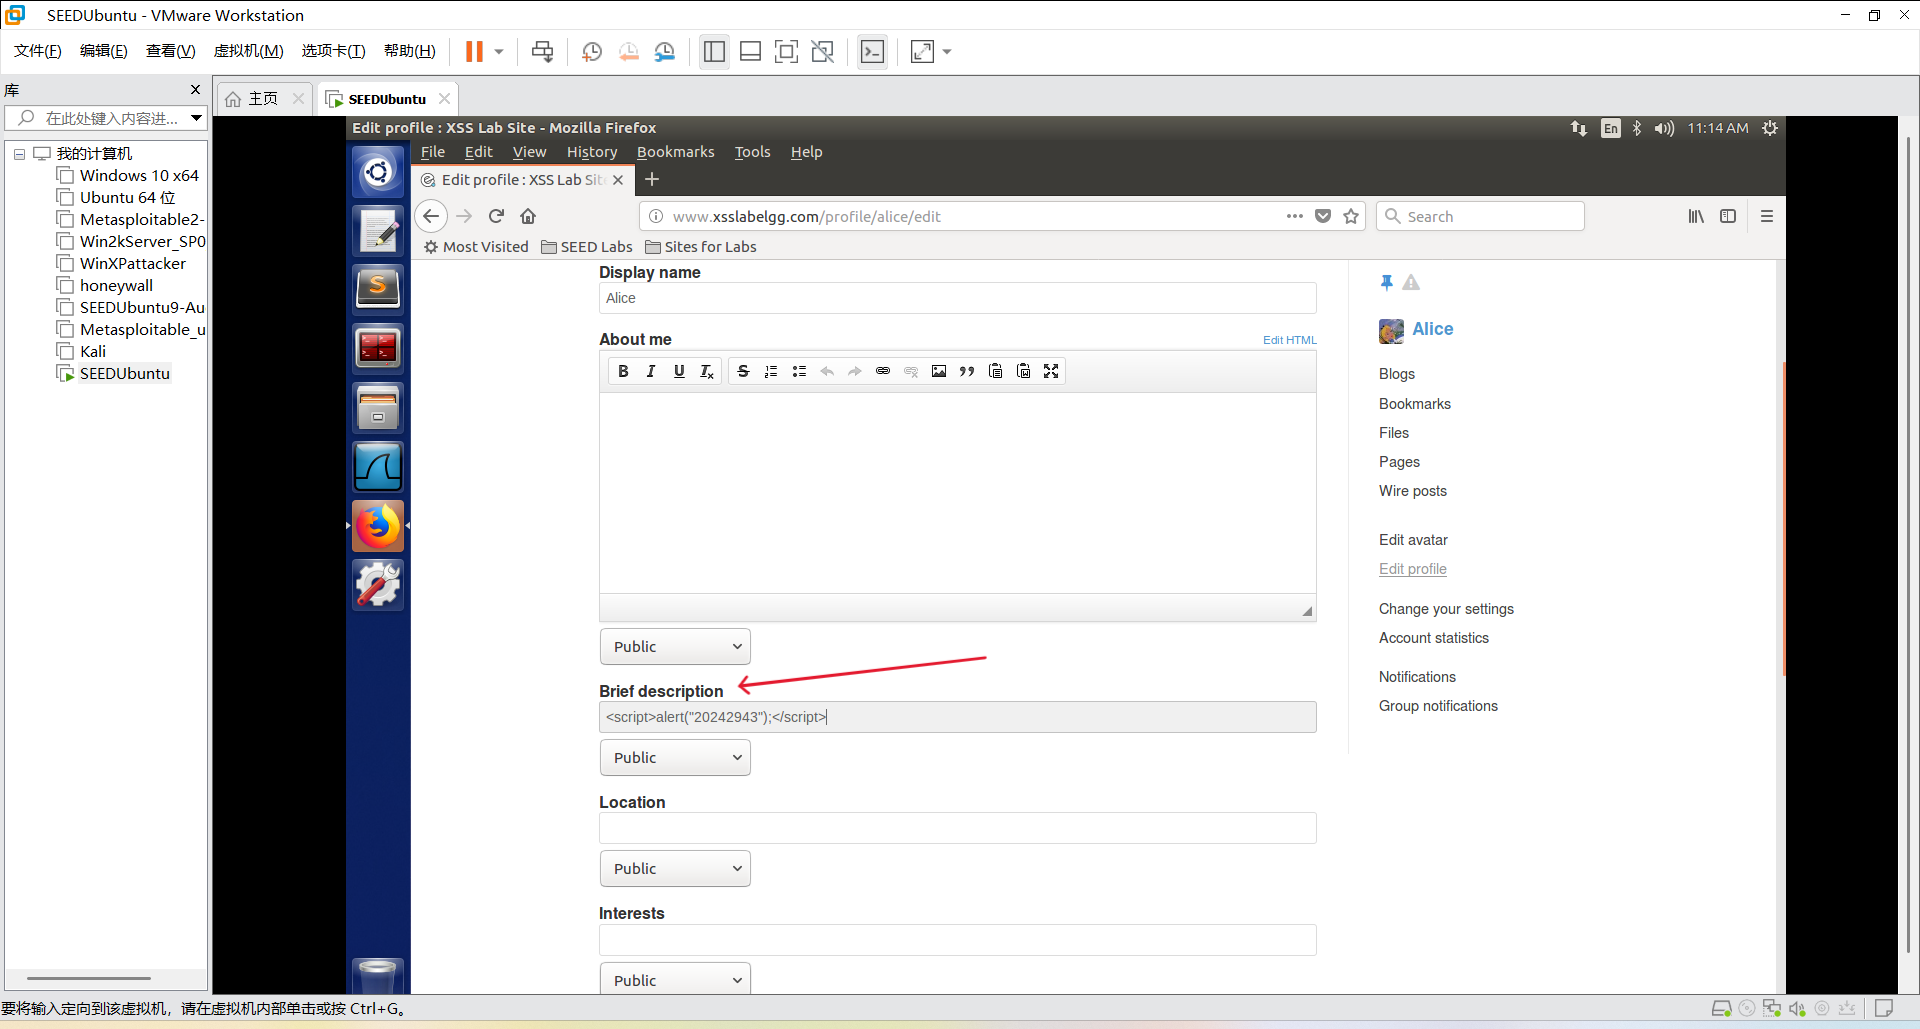The height and width of the screenshot is (1029, 1920).
Task: Open the Wire posts link
Action: tap(1412, 491)
